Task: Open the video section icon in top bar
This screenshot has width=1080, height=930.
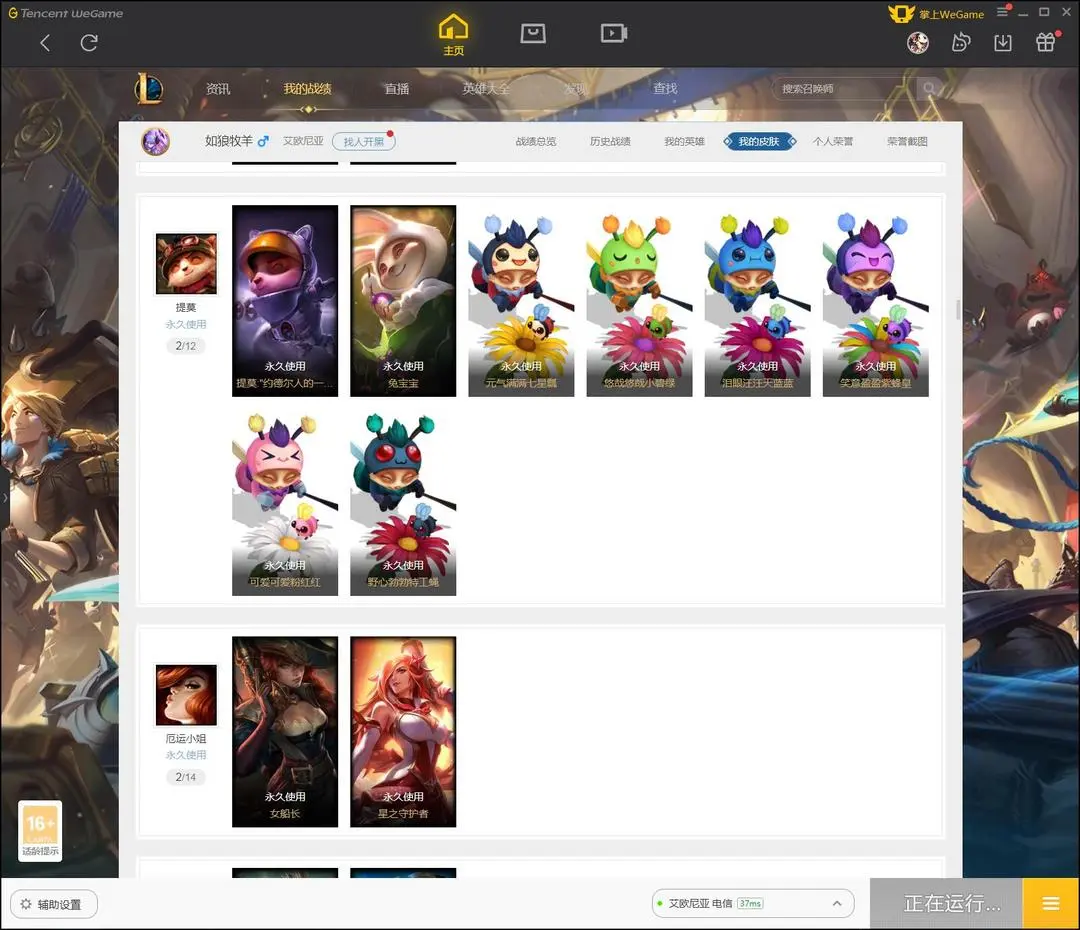Action: pyautogui.click(x=613, y=33)
